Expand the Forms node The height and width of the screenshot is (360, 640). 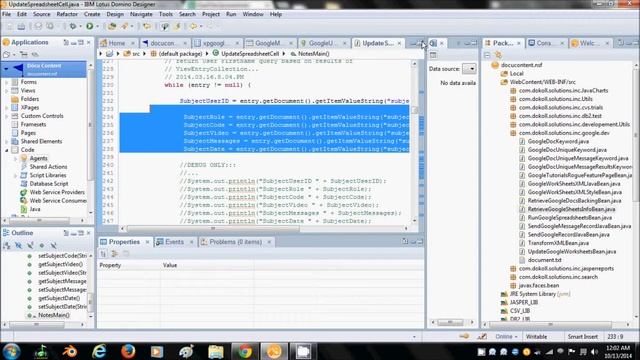point(7,82)
